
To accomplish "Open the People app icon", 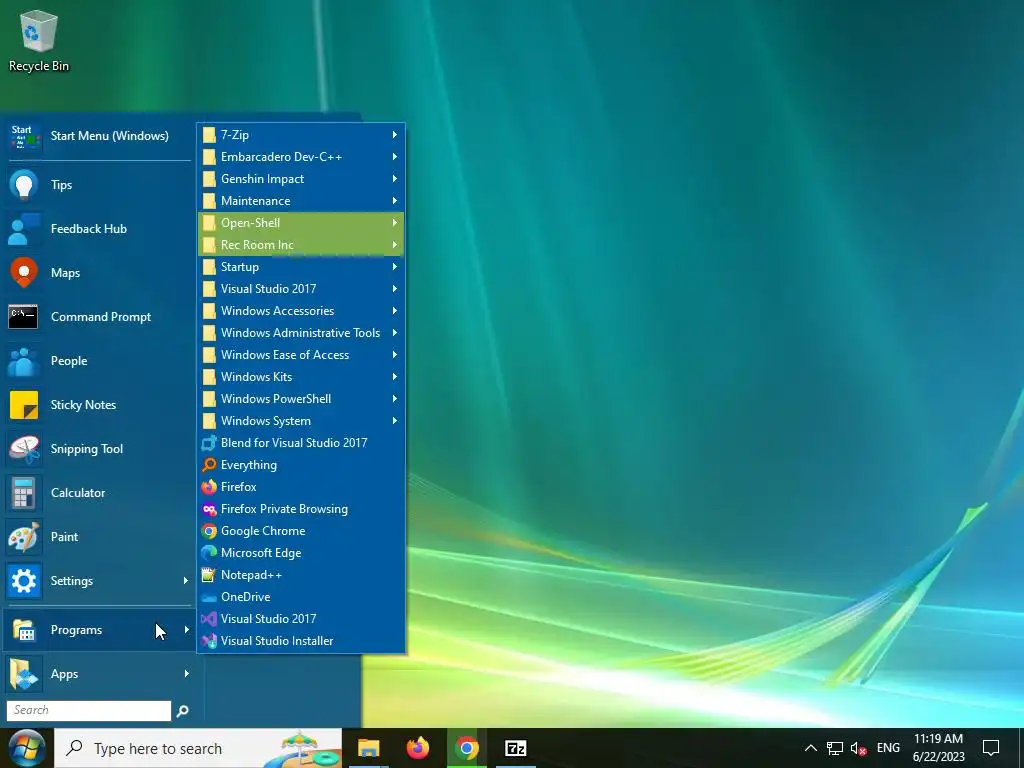I will click(x=24, y=360).
